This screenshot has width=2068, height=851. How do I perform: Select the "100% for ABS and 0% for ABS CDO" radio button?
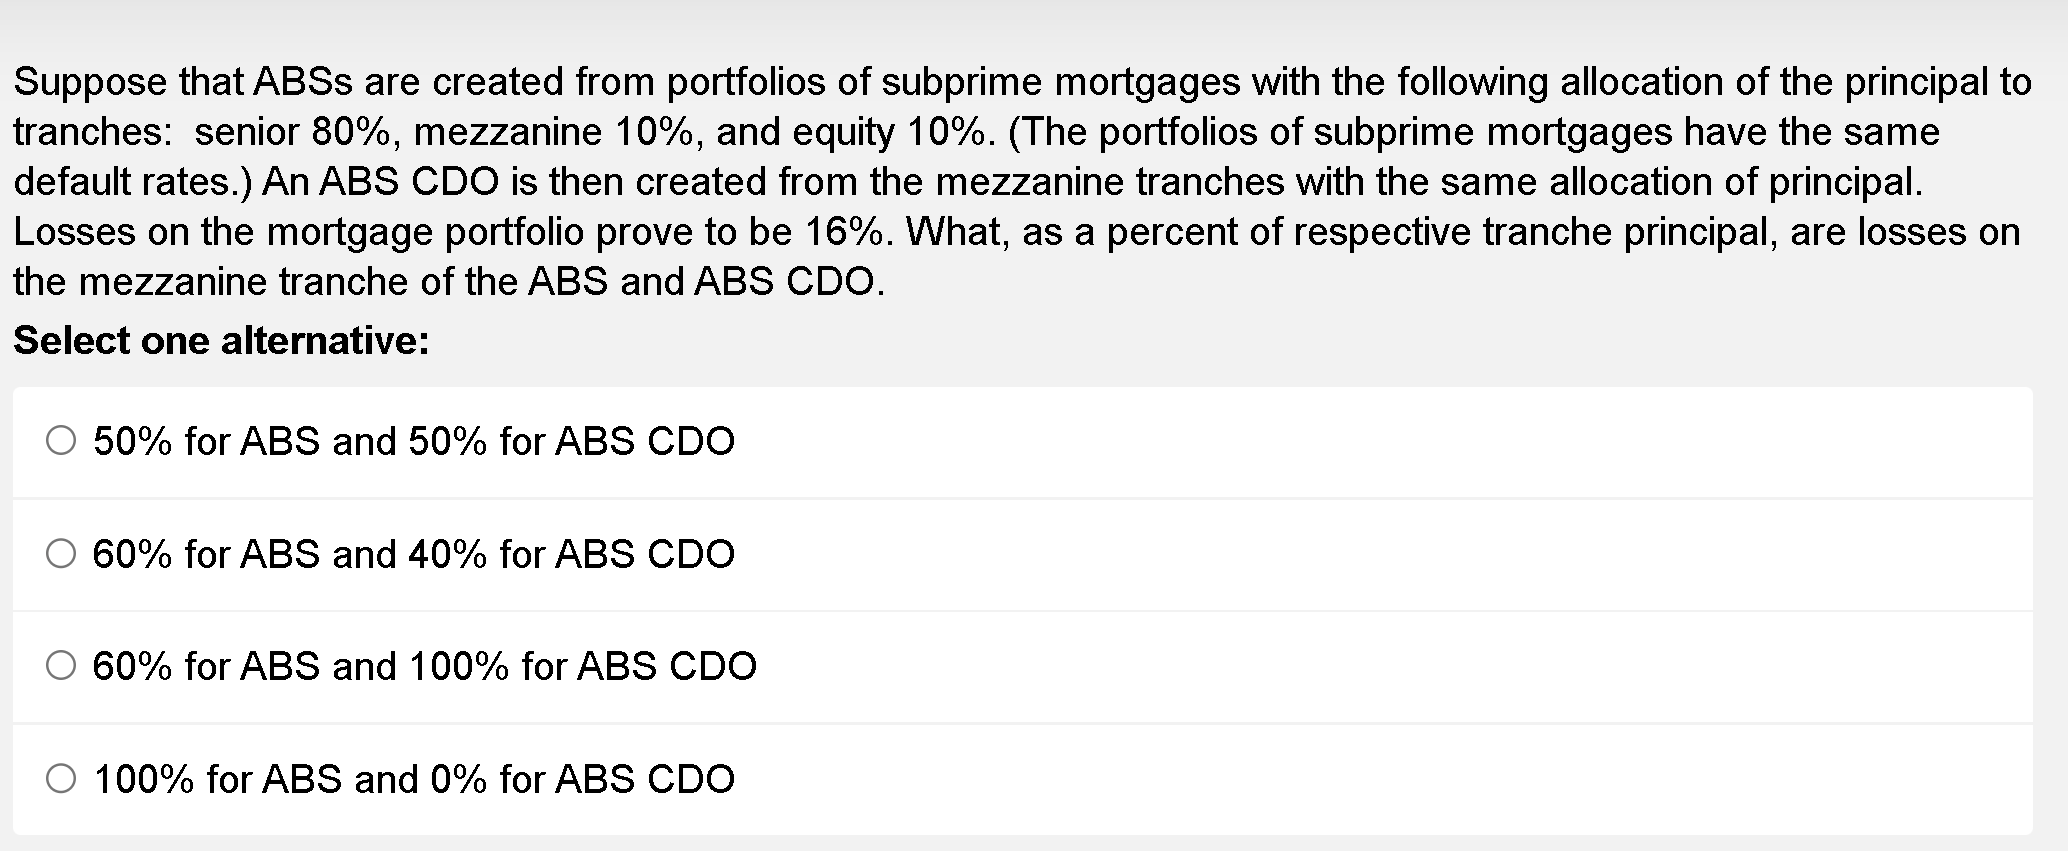click(x=60, y=777)
